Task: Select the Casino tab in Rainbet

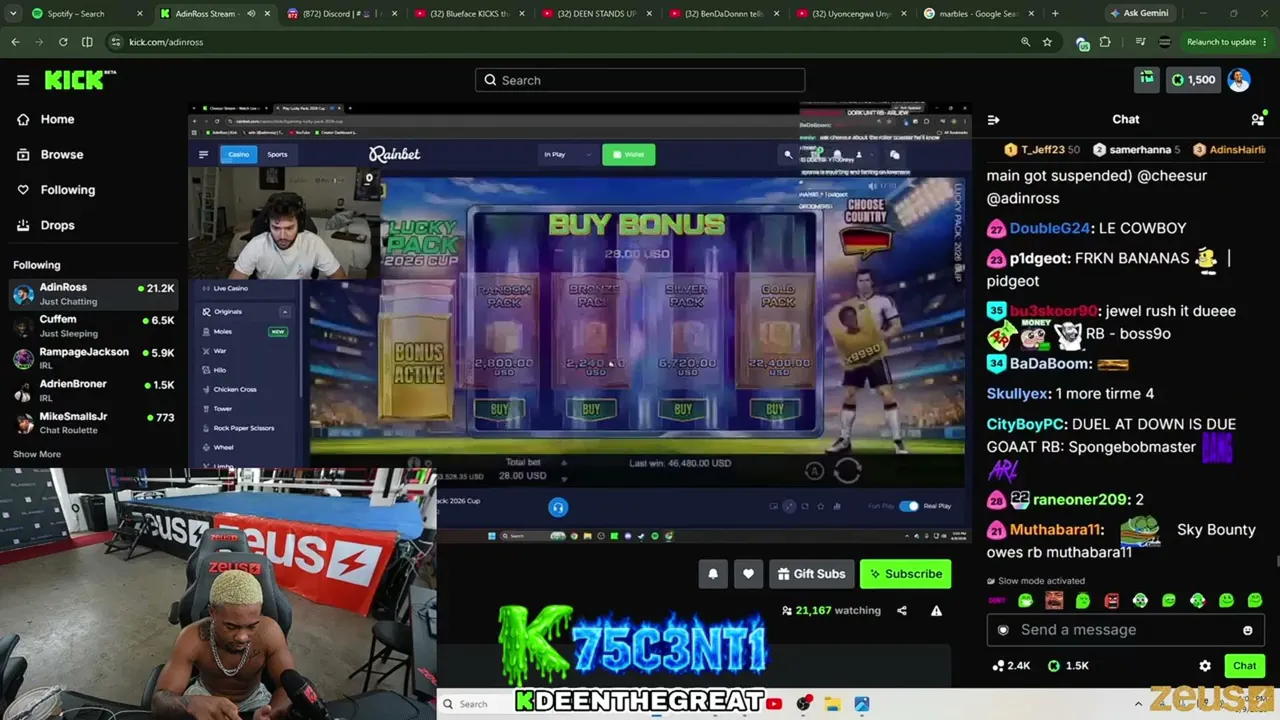Action: [238, 154]
